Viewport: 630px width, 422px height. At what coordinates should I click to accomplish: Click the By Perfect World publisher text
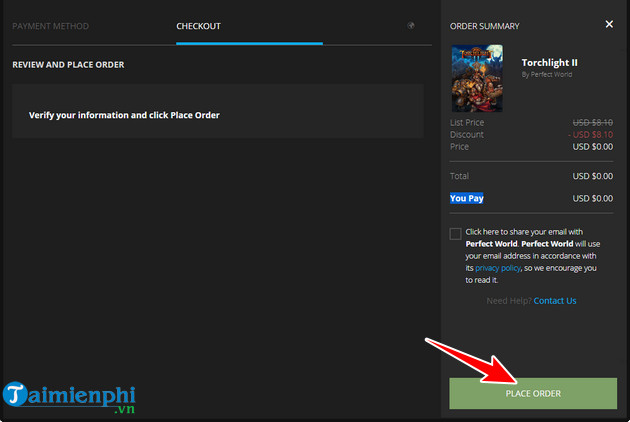[x=546, y=74]
